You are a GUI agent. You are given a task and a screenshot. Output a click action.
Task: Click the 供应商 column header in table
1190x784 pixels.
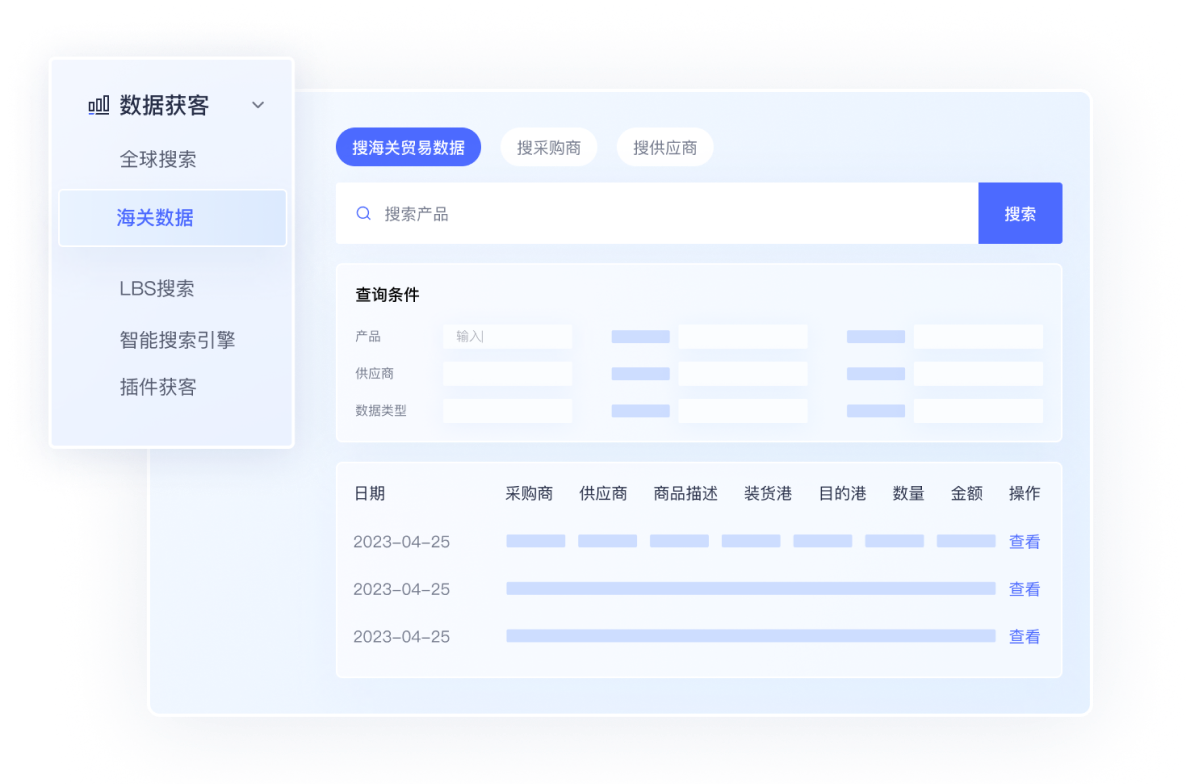(603, 494)
